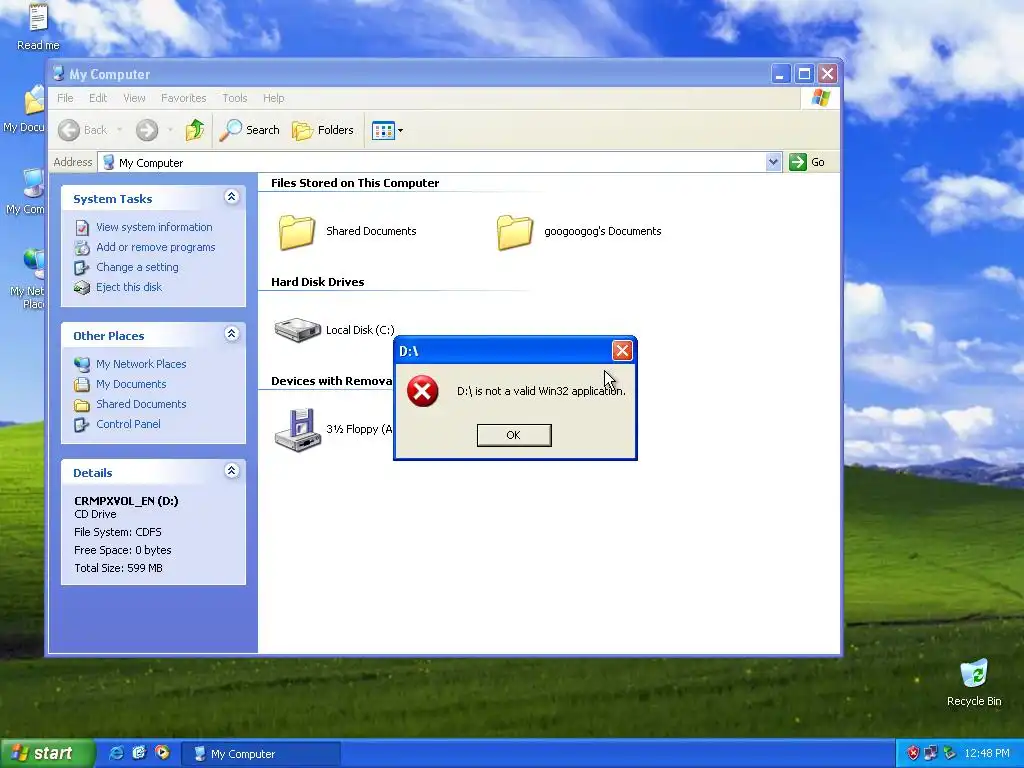This screenshot has width=1024, height=768.
Task: Open the Forward history dropdown arrow
Action: [170, 130]
